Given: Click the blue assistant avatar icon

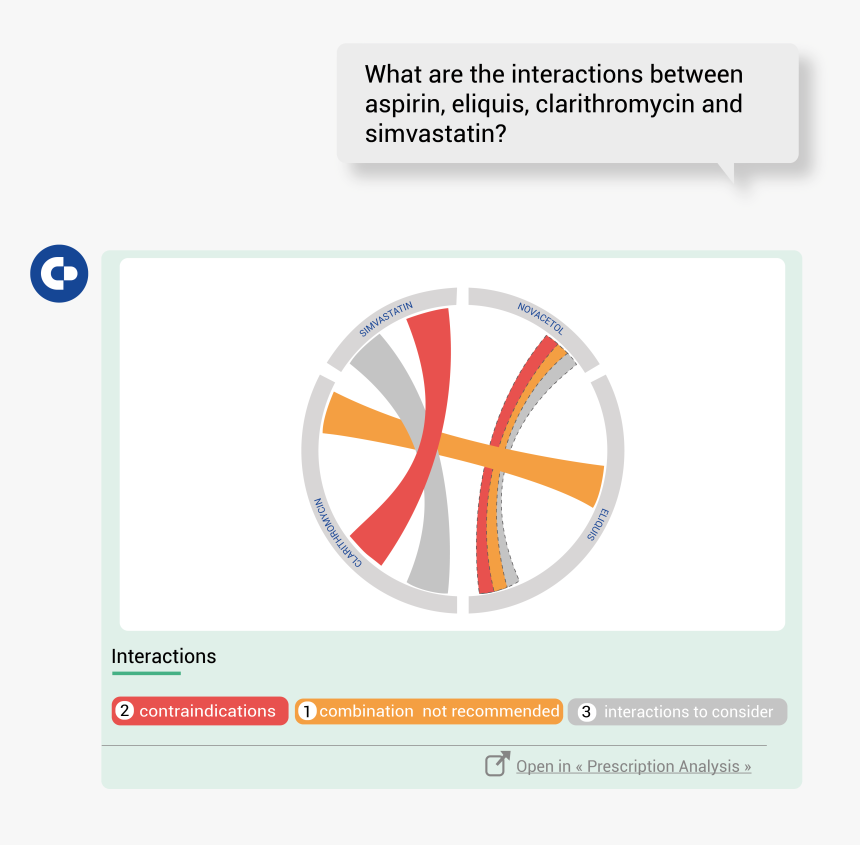Looking at the screenshot, I should [59, 273].
